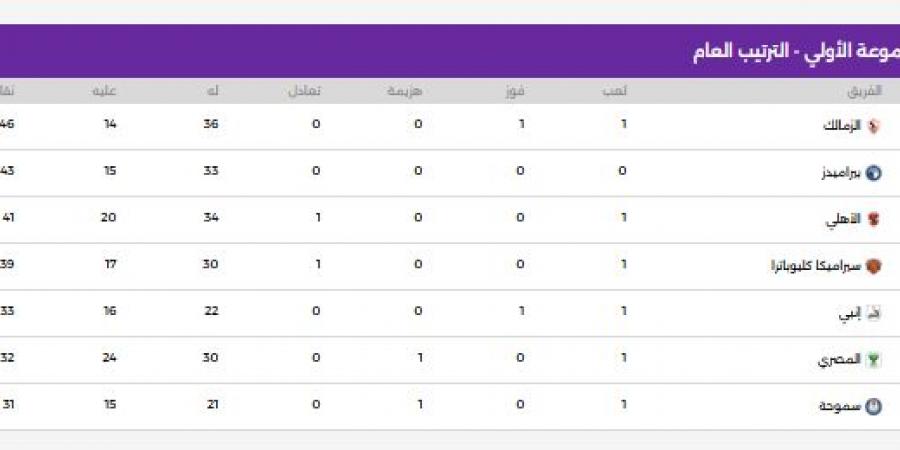Click the Al Masry club logo

tap(873, 360)
